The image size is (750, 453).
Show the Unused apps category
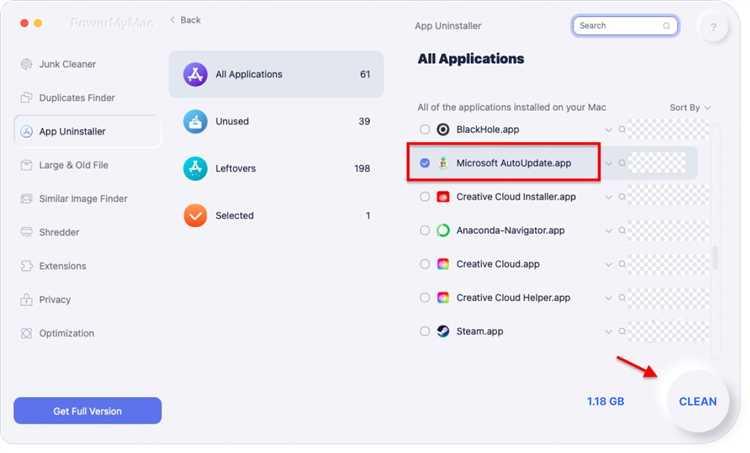click(276, 122)
